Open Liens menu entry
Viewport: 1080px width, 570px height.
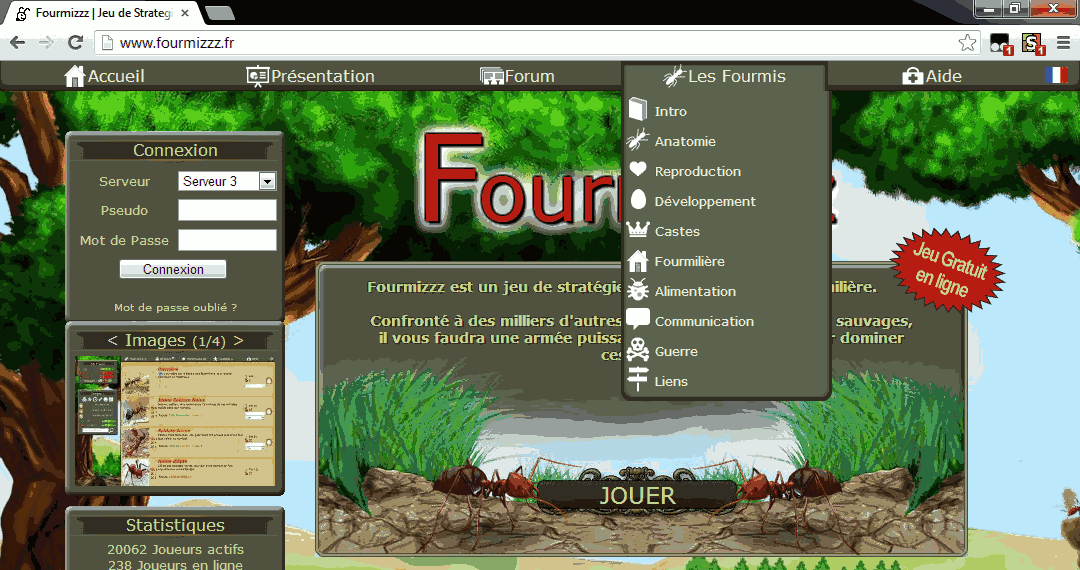671,381
